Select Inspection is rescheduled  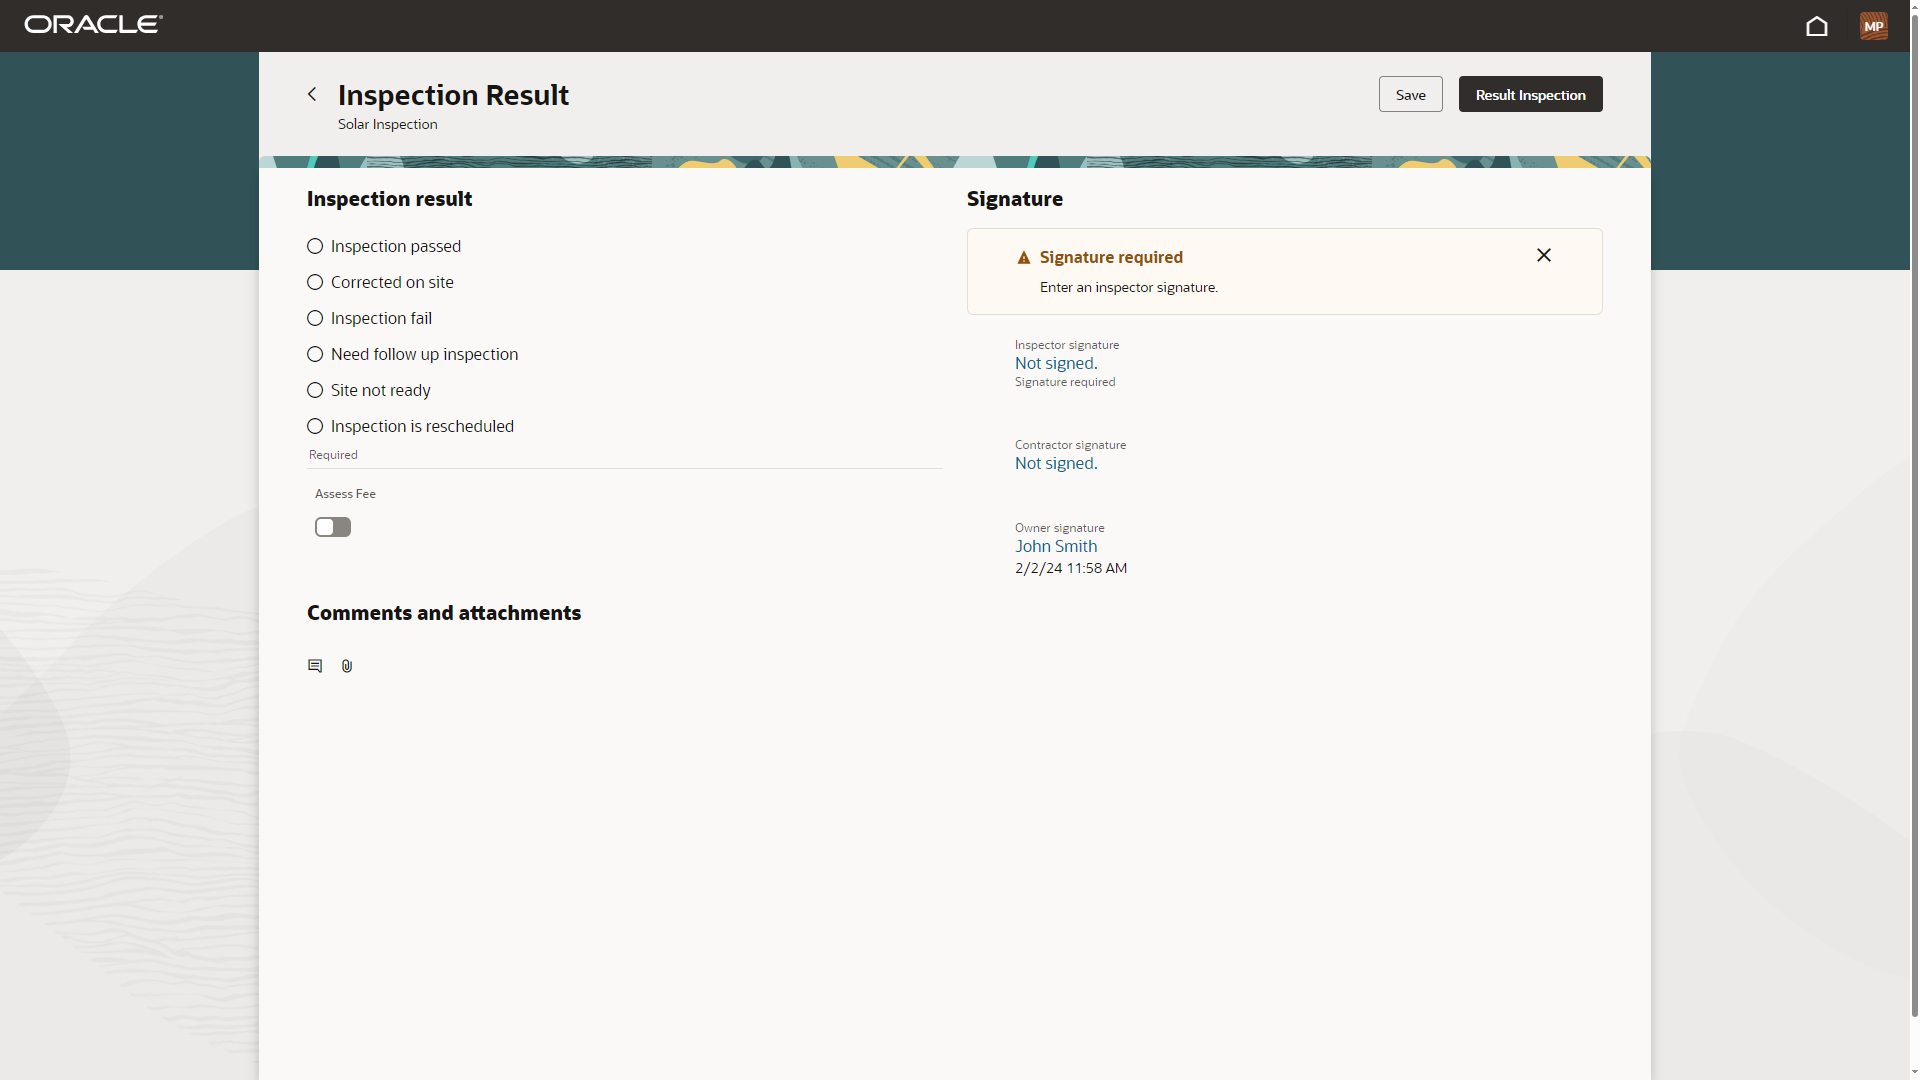tap(314, 426)
